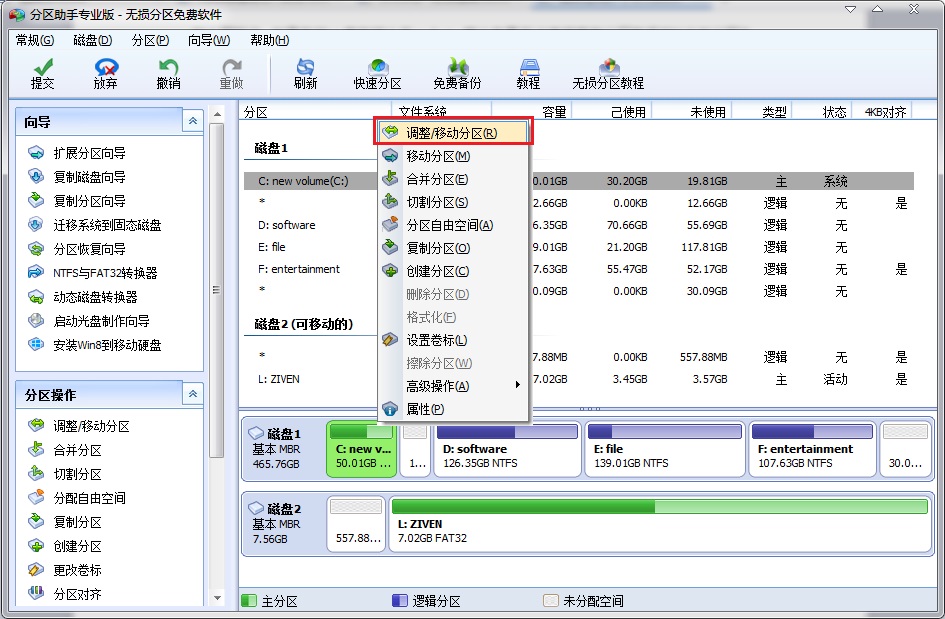Click the 提交 (commit) toolbar icon

point(43,74)
